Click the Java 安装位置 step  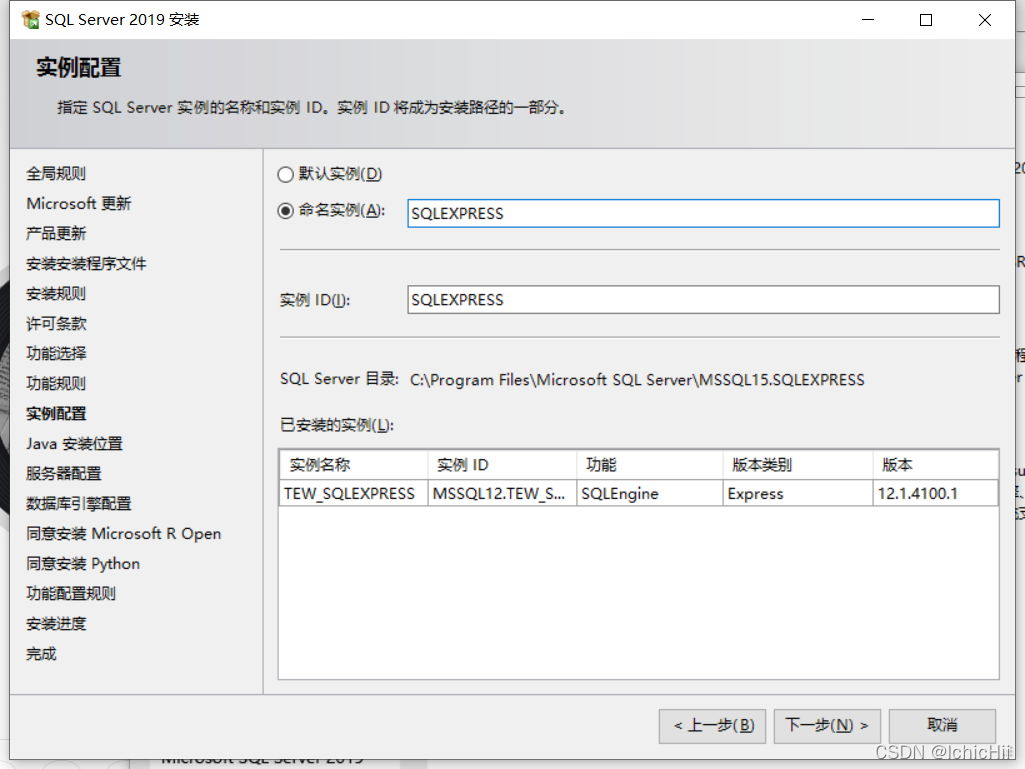click(75, 444)
